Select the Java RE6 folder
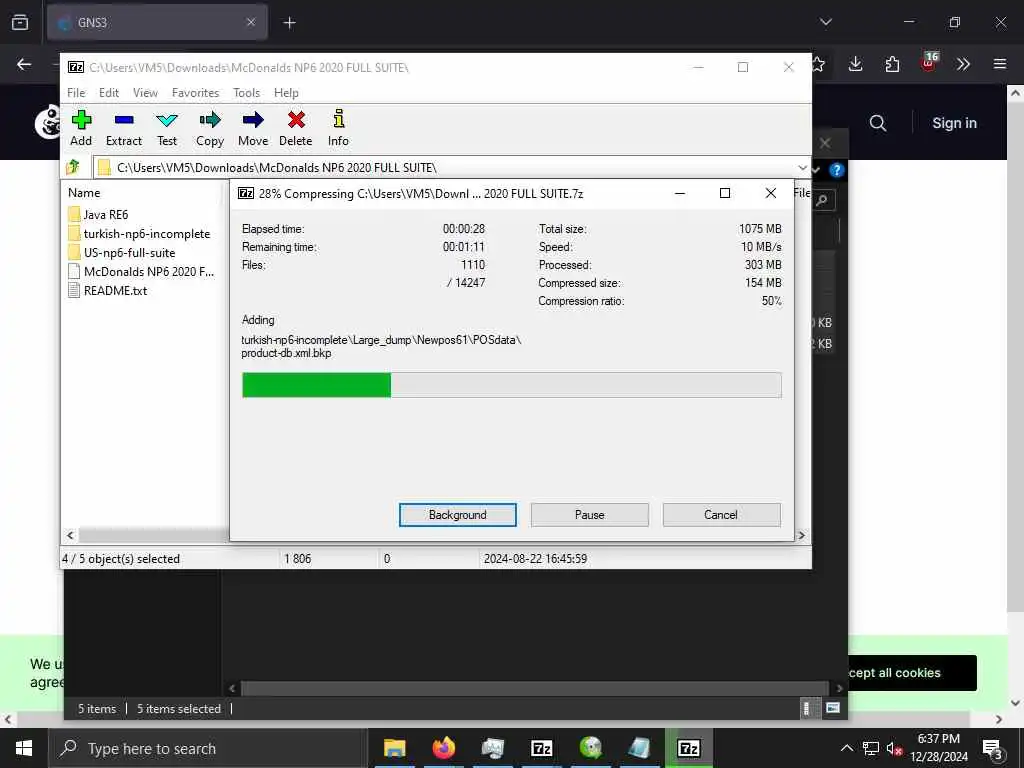The width and height of the screenshot is (1024, 768). [98, 214]
